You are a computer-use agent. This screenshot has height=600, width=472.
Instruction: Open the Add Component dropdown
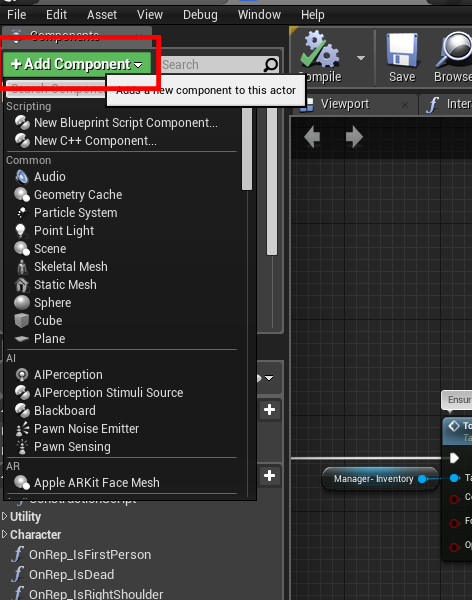(x=77, y=64)
